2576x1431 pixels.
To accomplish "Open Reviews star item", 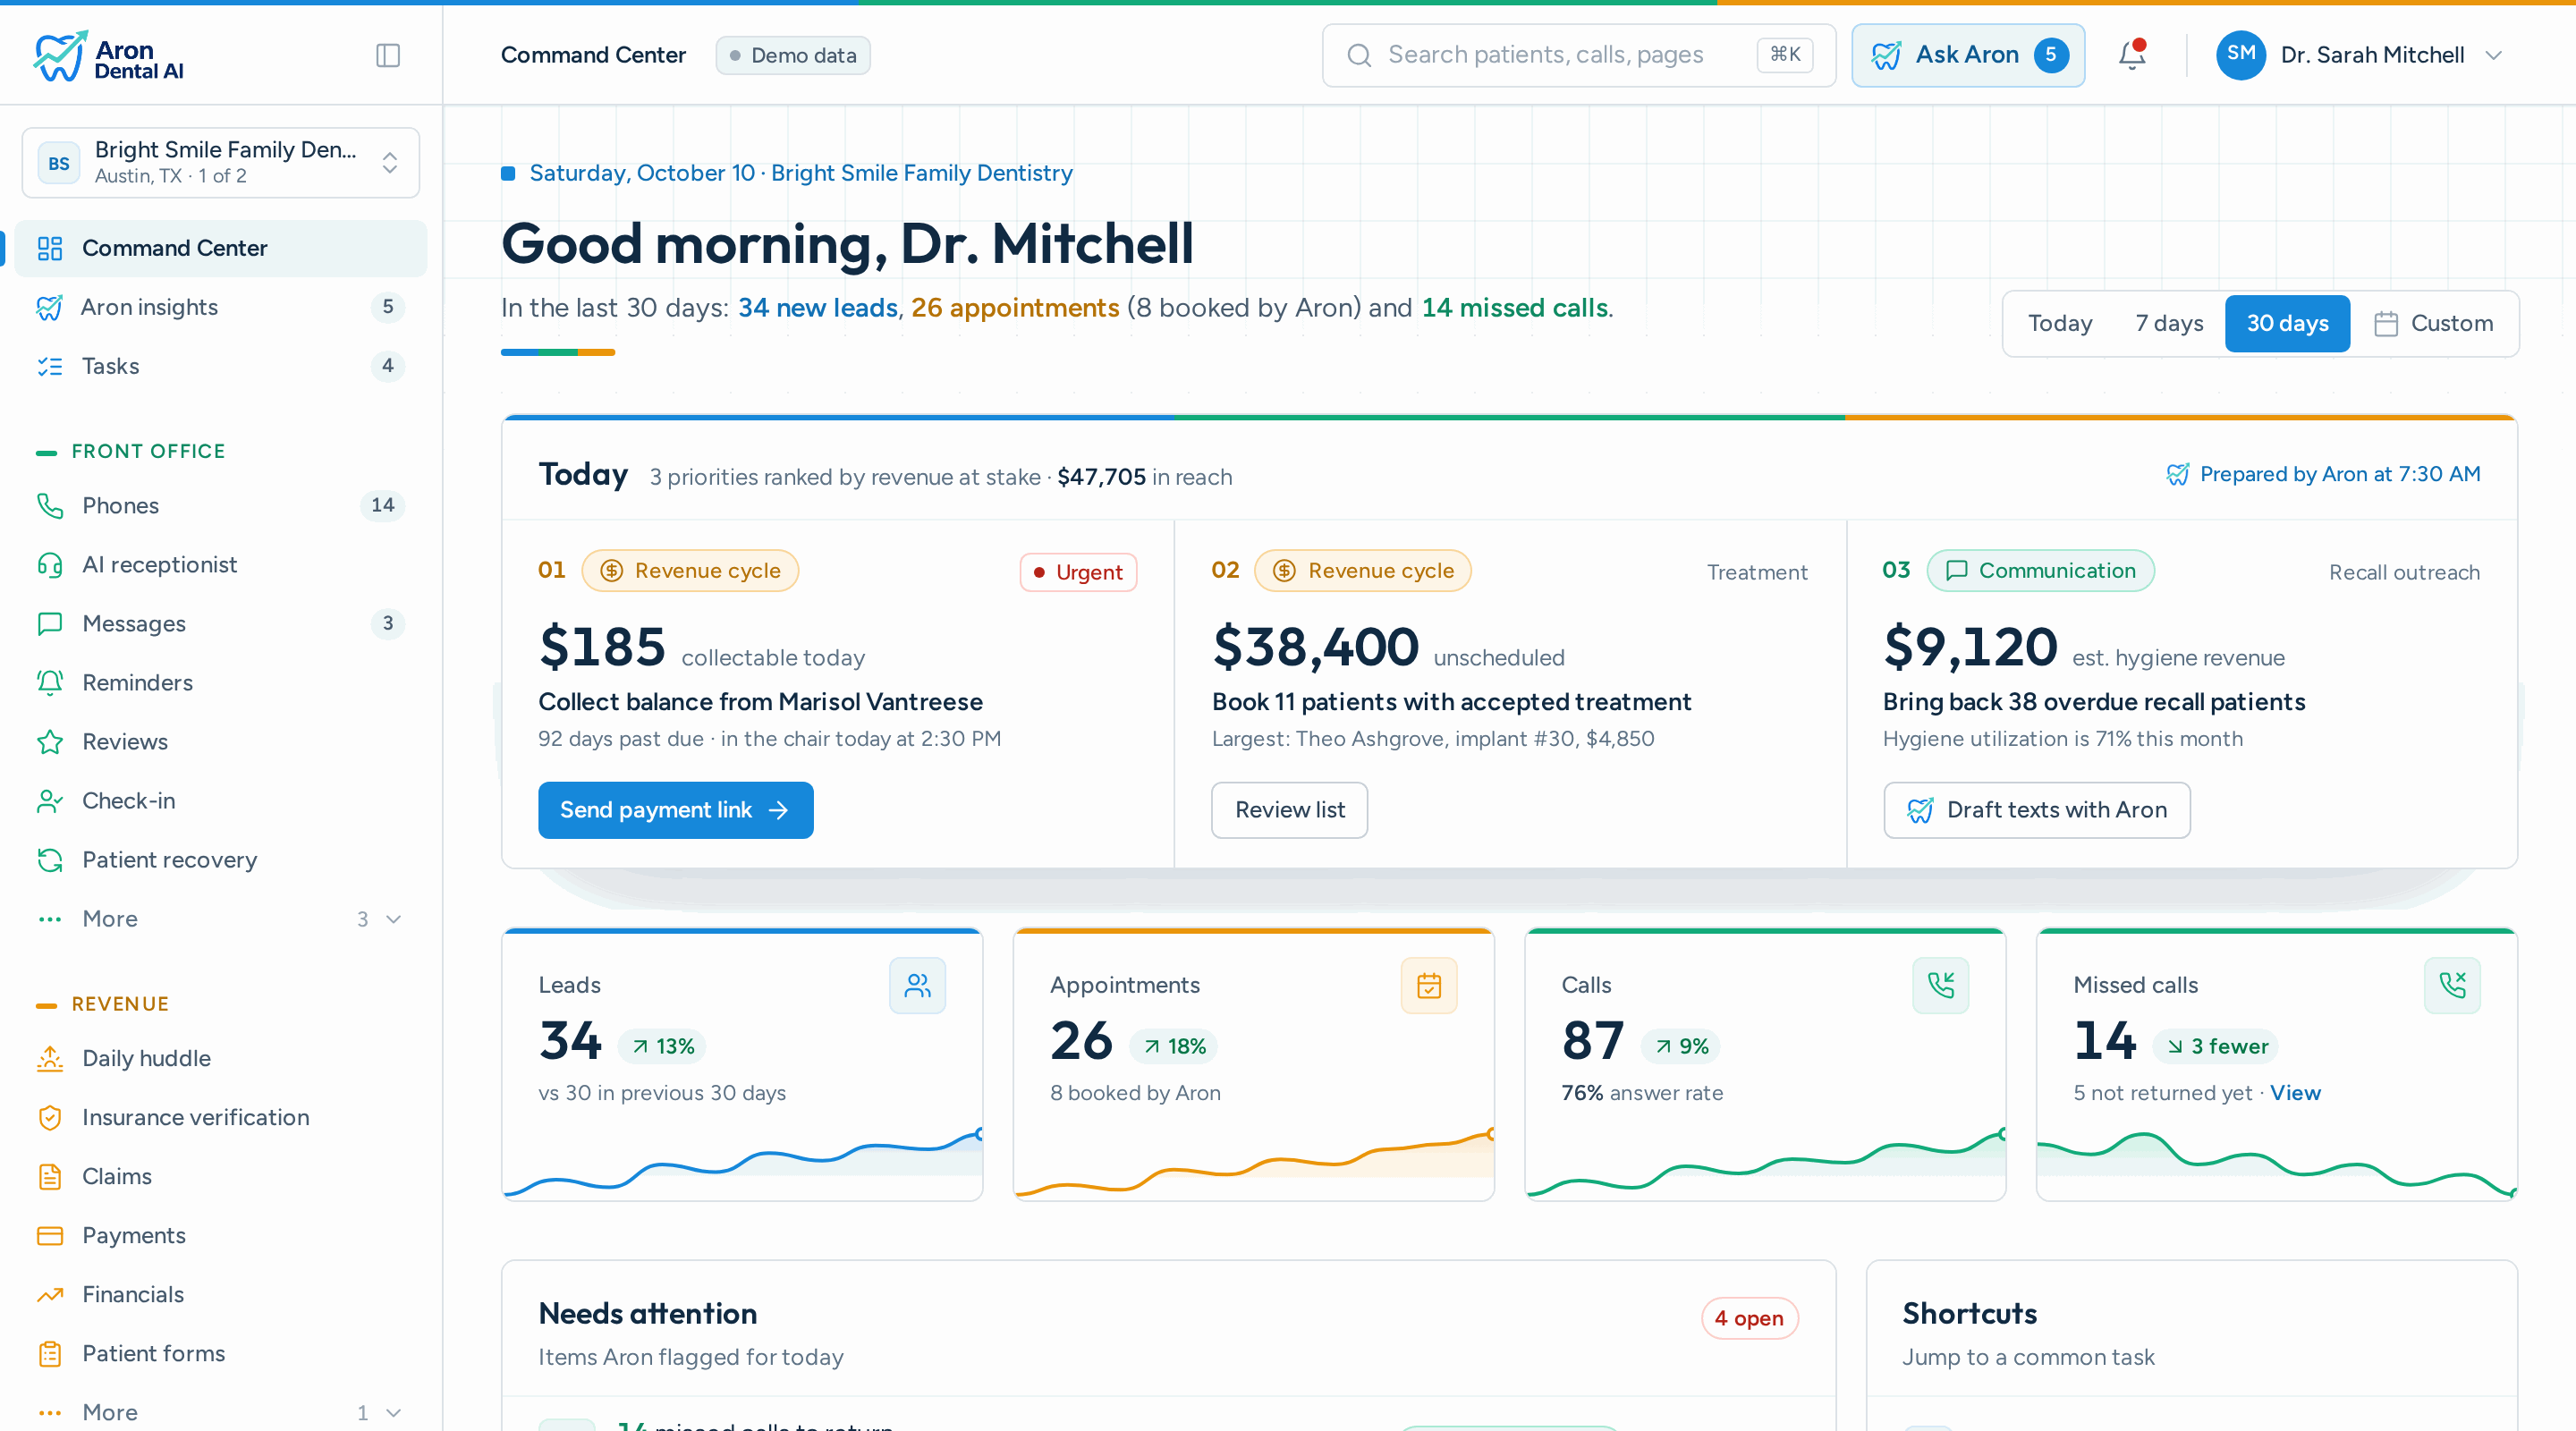I will [220, 741].
